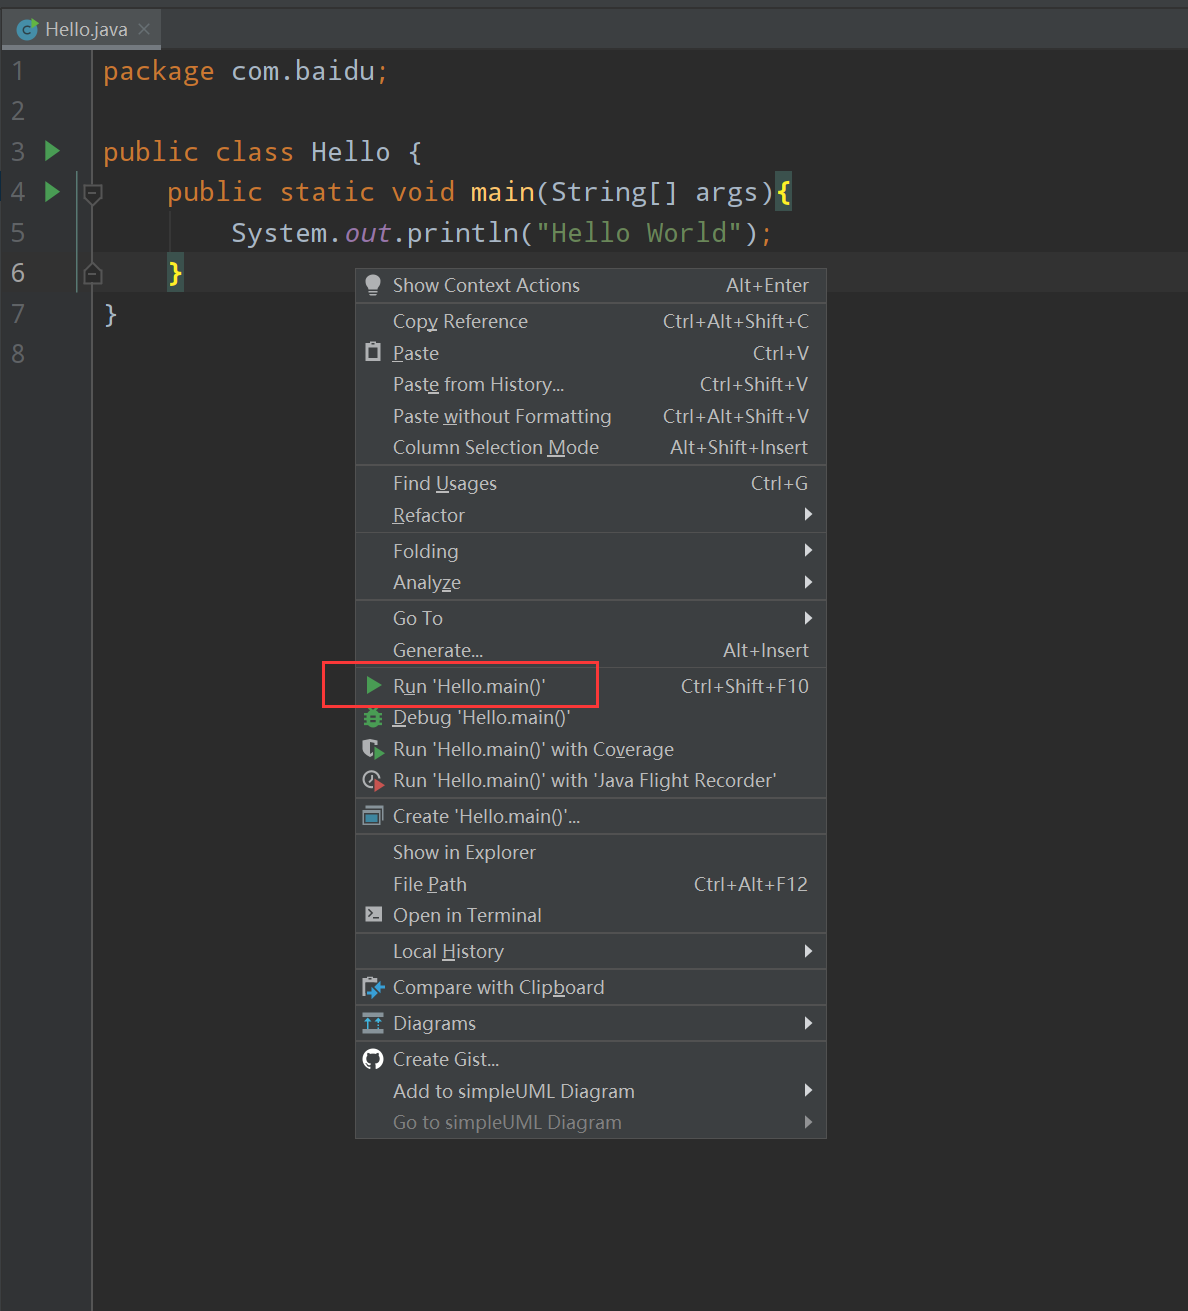
Task: Click the Diagrams icon
Action: [373, 1023]
